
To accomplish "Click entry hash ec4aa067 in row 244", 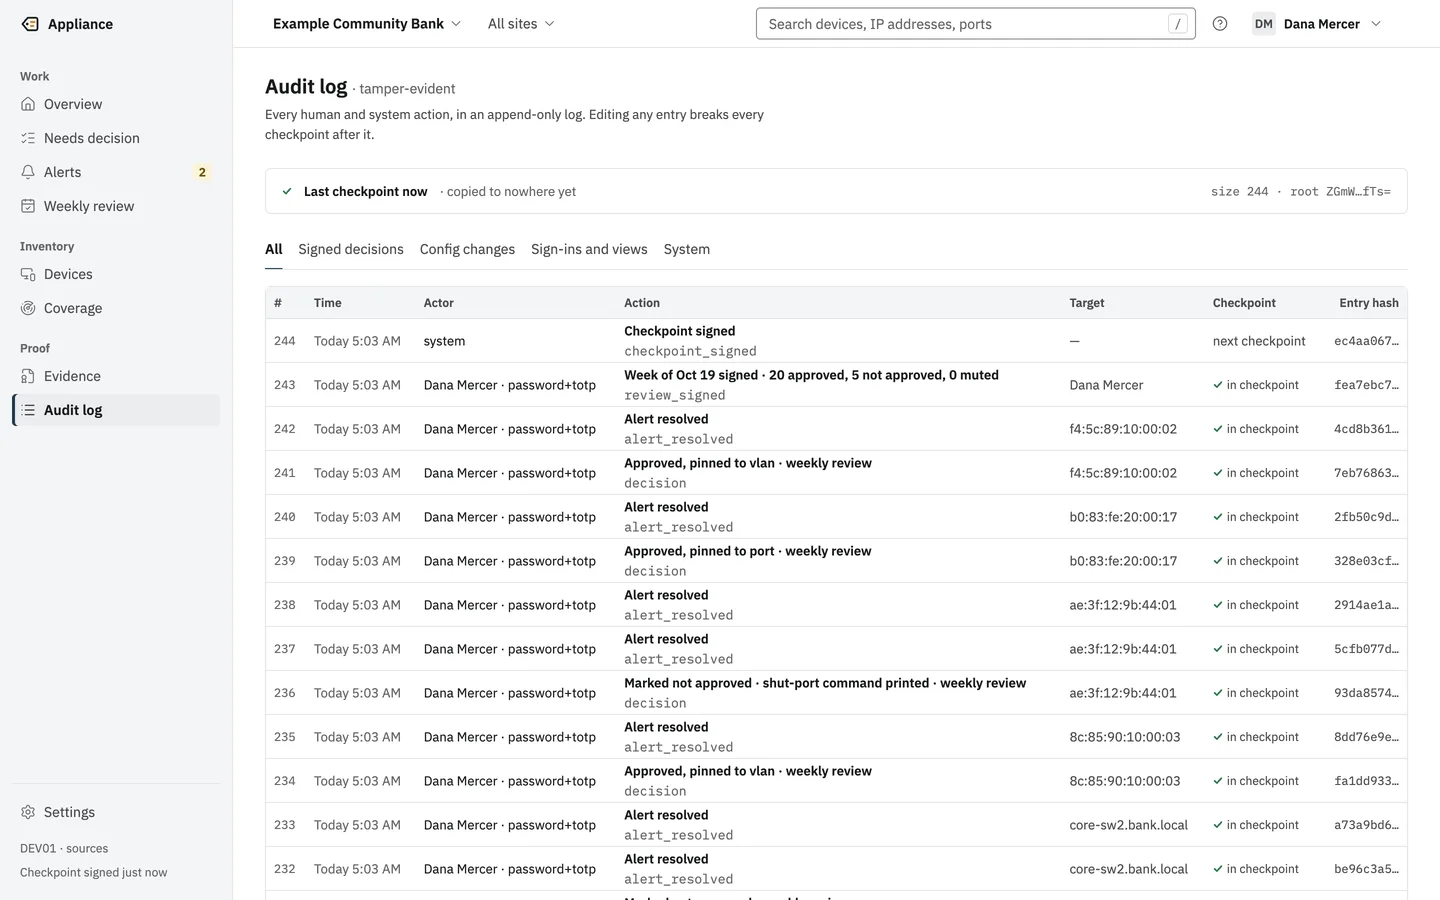I will point(1366,341).
